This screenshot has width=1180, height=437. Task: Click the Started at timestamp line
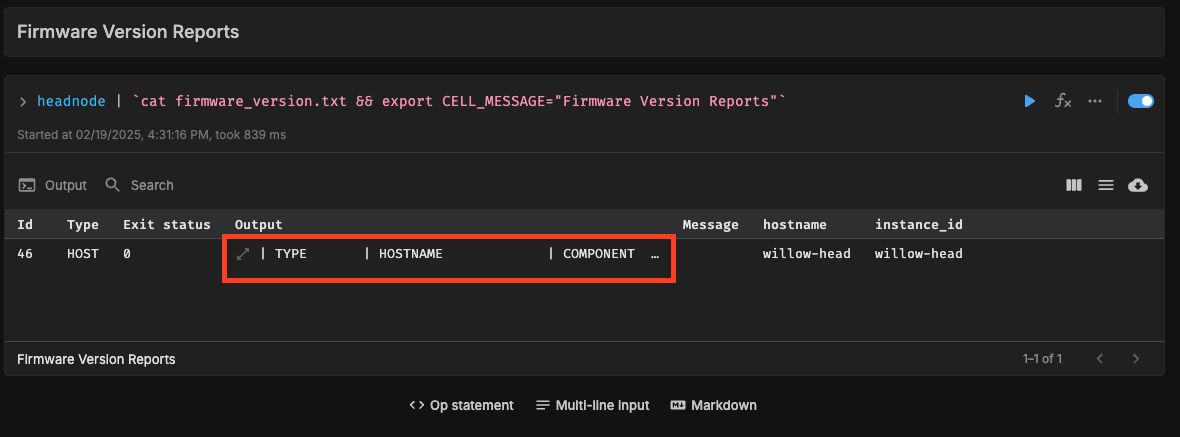(151, 135)
